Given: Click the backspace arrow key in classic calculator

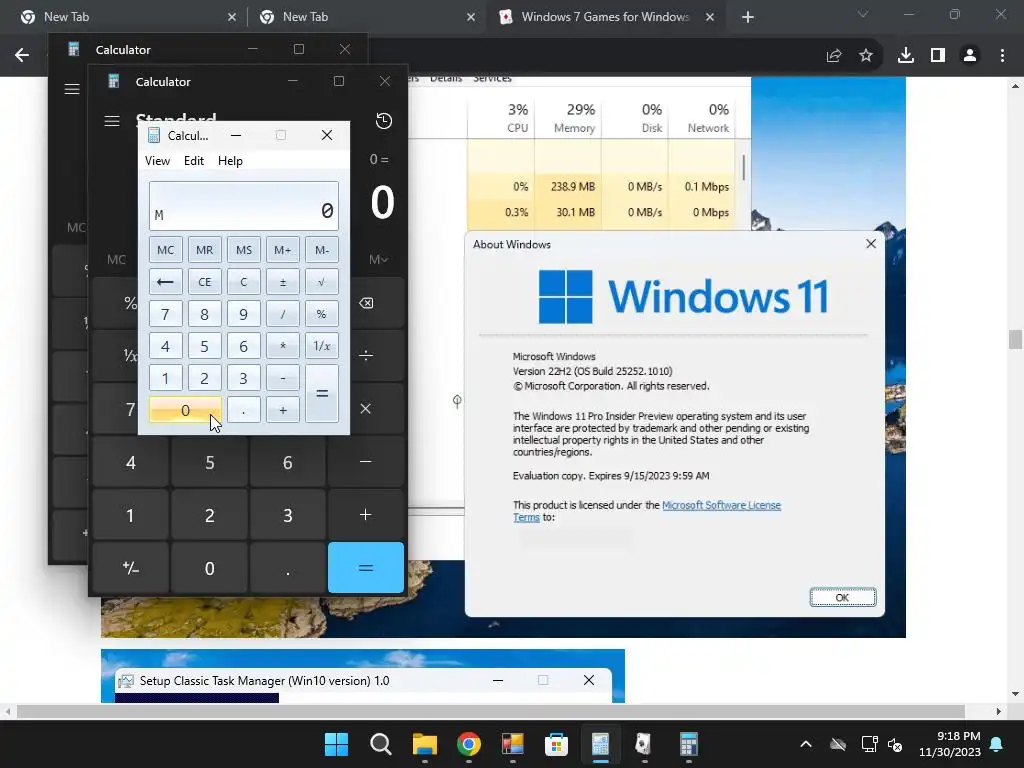Looking at the screenshot, I should [165, 282].
